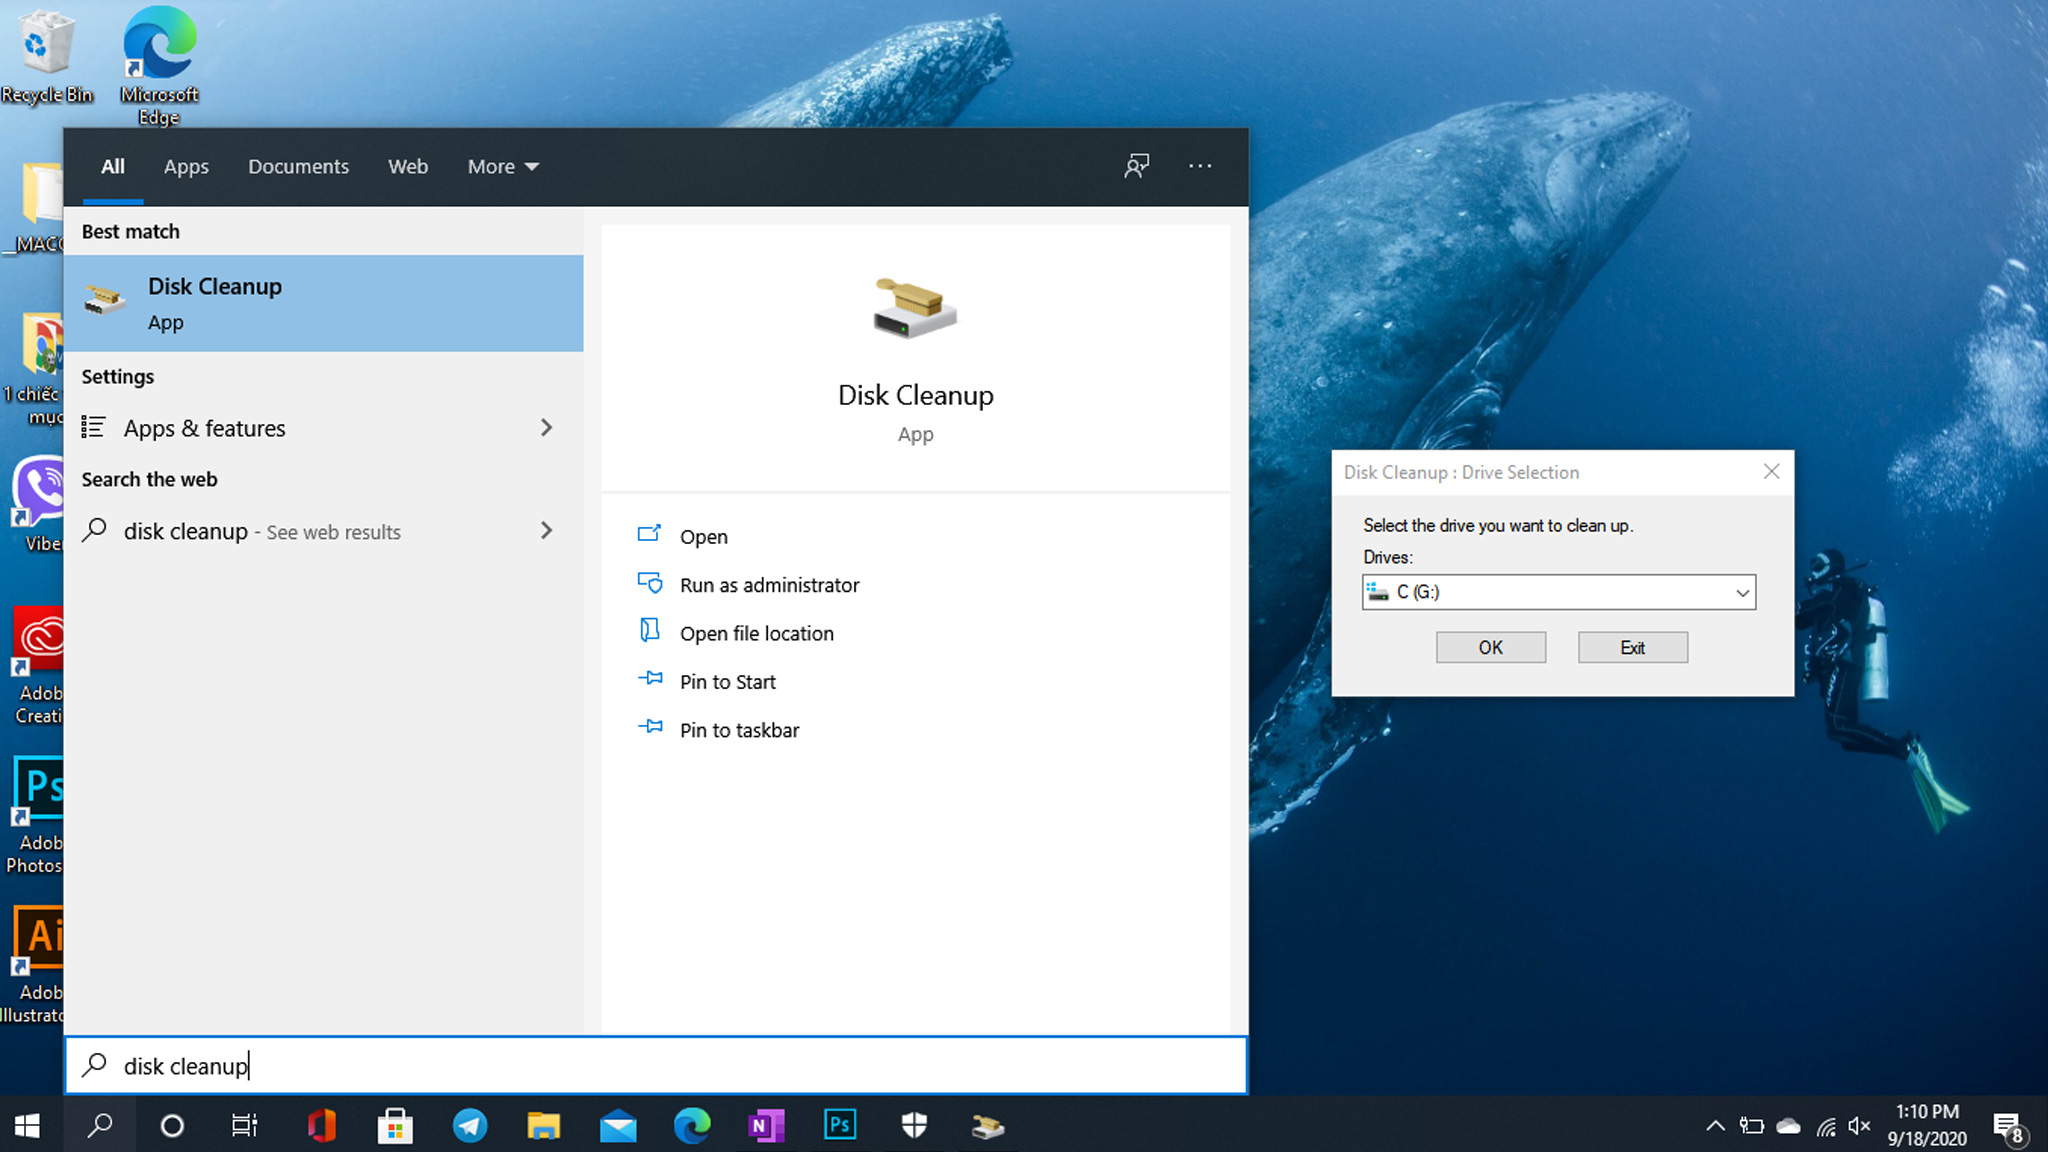Expand the Drives combo box
The width and height of the screenshot is (2048, 1152).
(1742, 592)
